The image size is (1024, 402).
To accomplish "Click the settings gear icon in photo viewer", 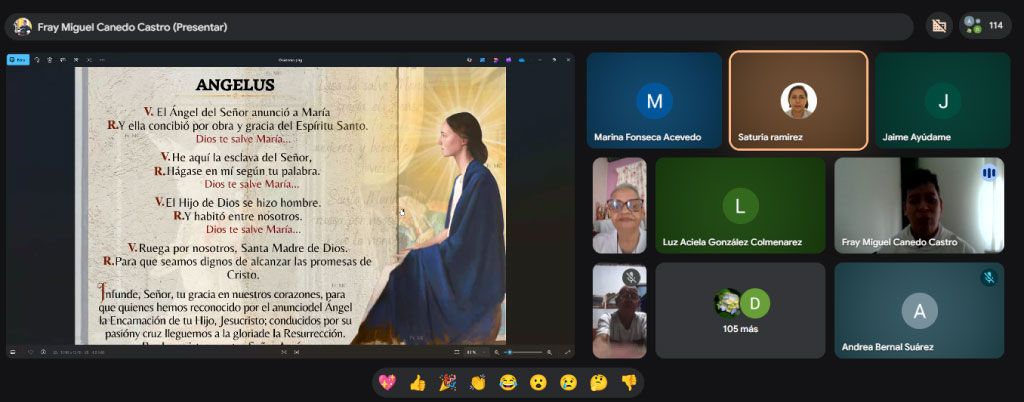I will click(470, 60).
